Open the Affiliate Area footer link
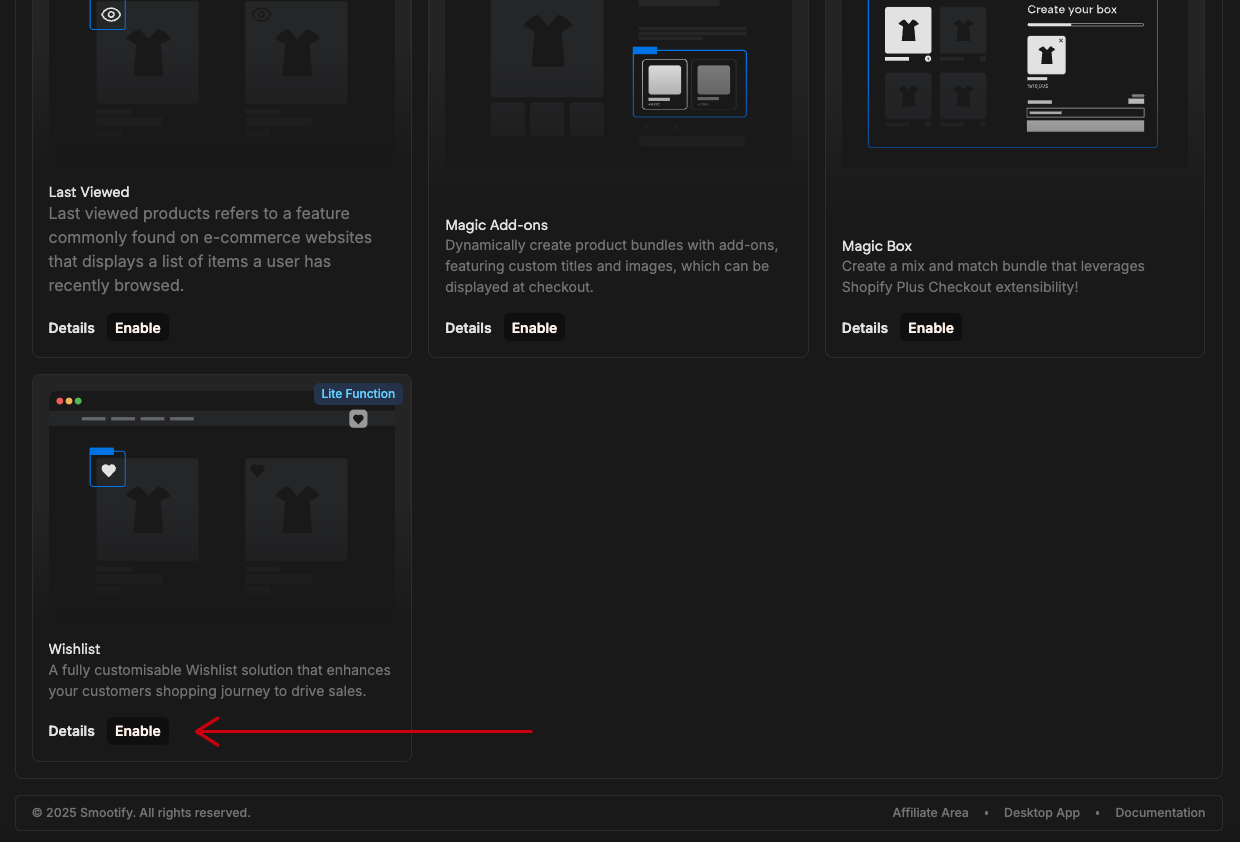The image size is (1240, 842). [930, 813]
